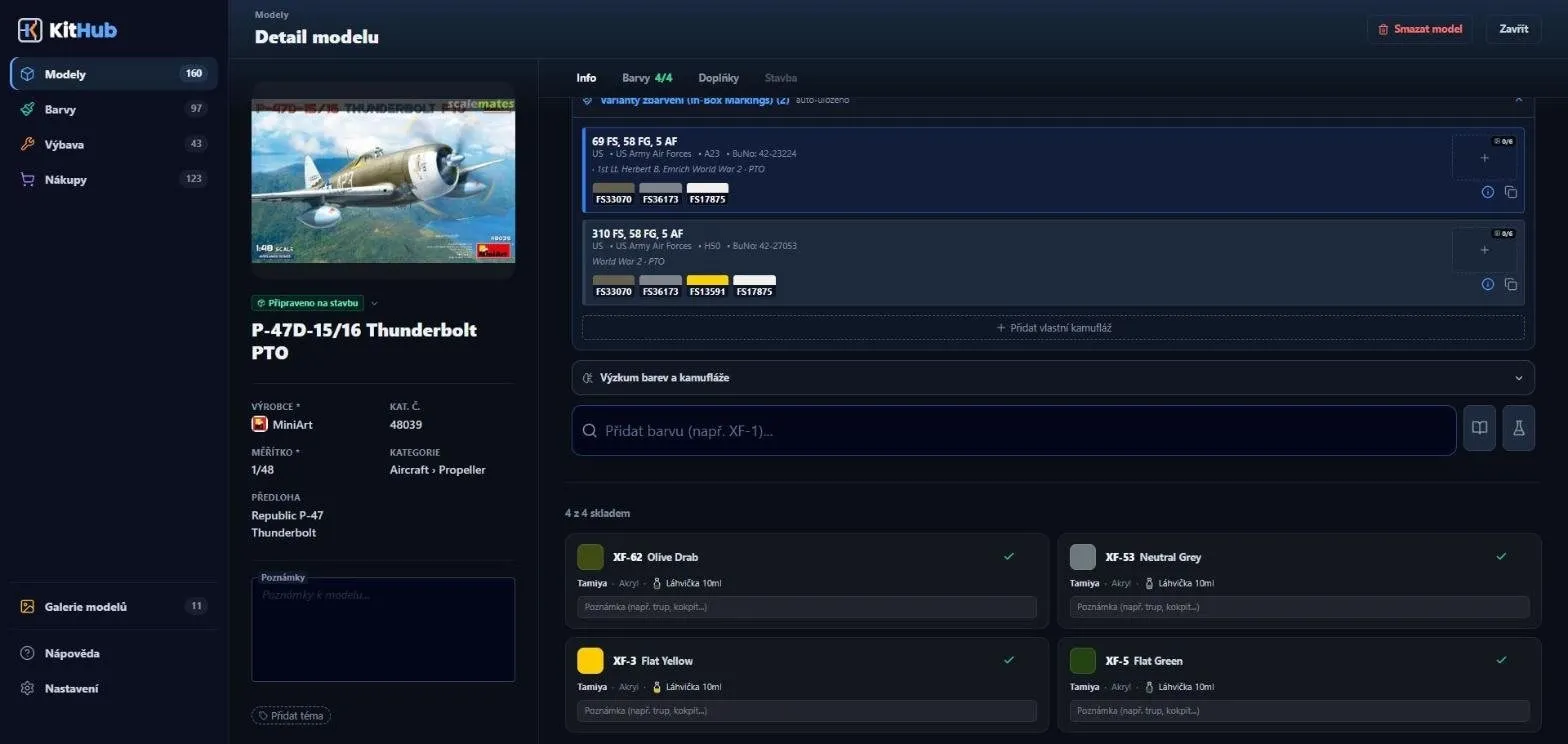Toggle the XF-3 Flat Yellow checkmark
1568x744 pixels.
1008,660
